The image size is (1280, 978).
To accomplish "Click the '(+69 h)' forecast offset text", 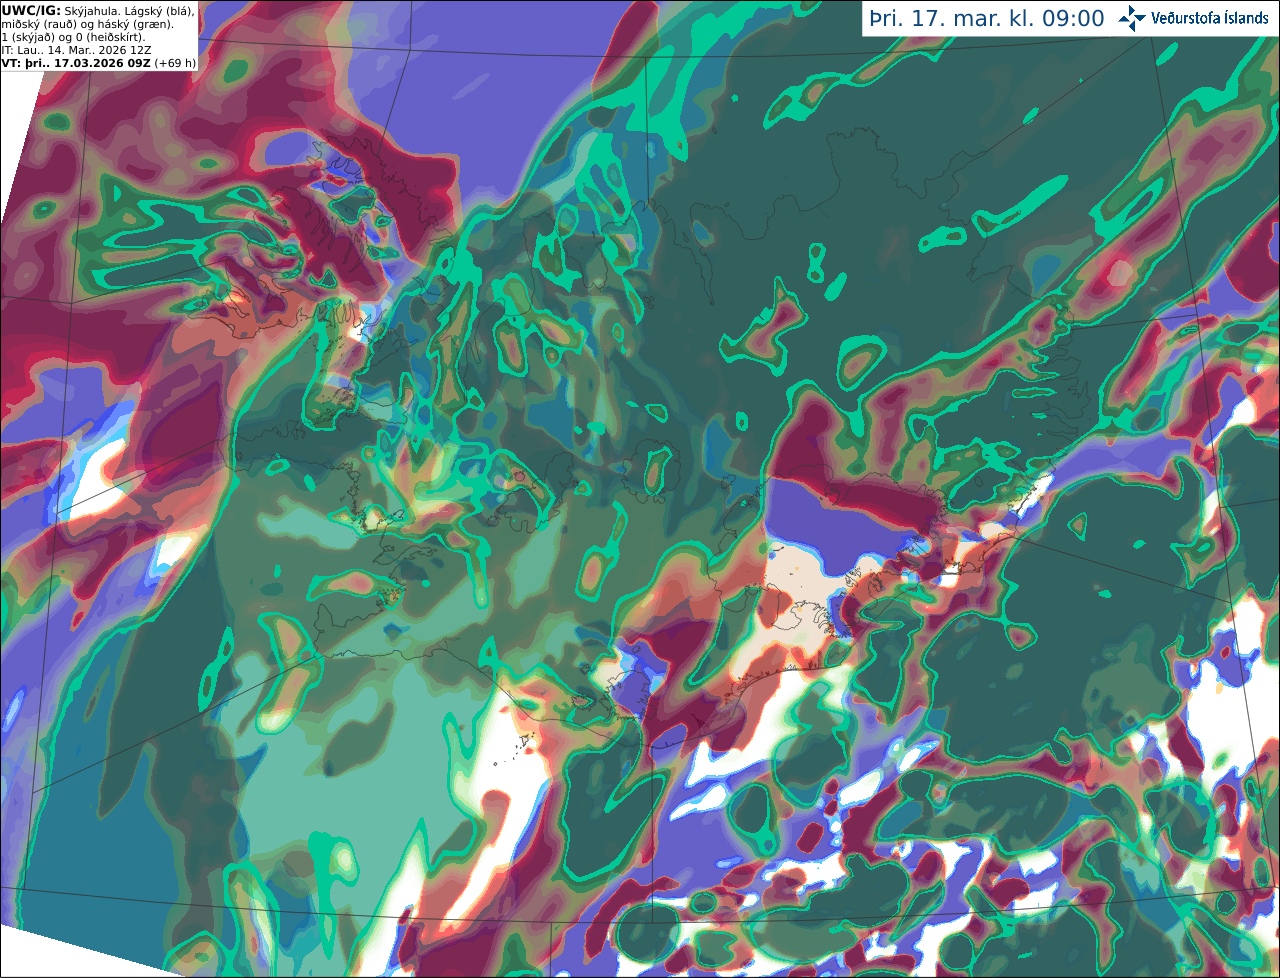I will coord(175,63).
